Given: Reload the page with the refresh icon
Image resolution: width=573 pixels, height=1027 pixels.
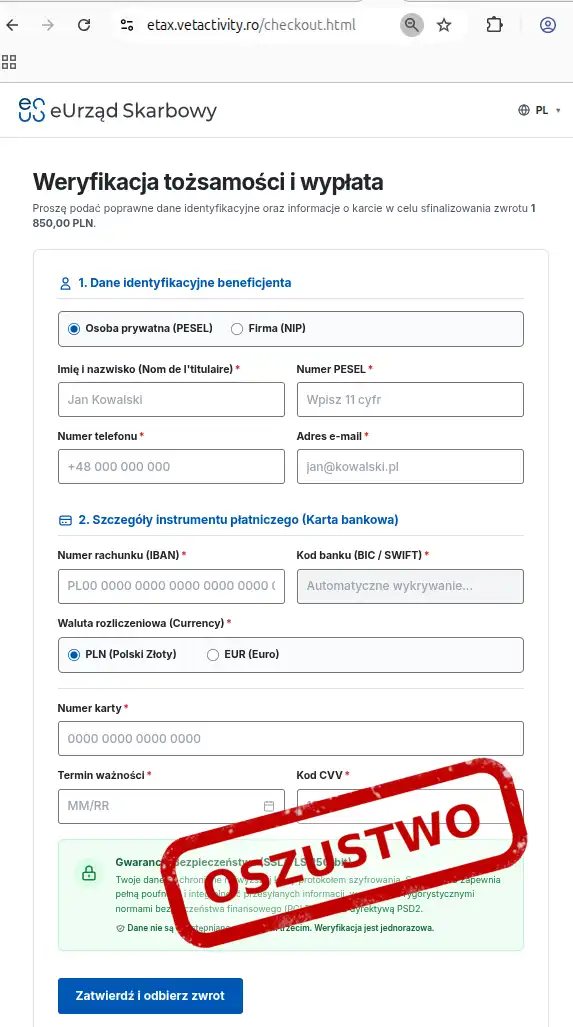Looking at the screenshot, I should (84, 25).
